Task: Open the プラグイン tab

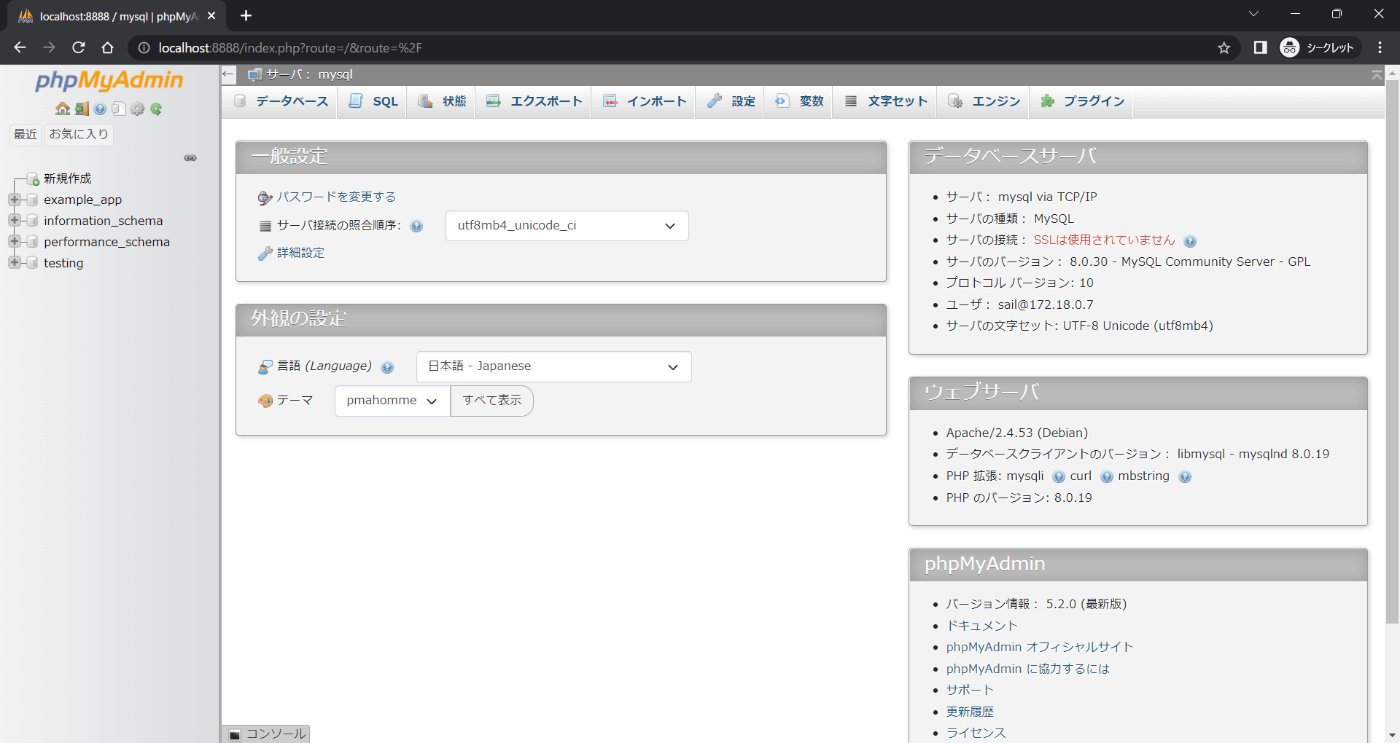Action: pyautogui.click(x=1082, y=102)
